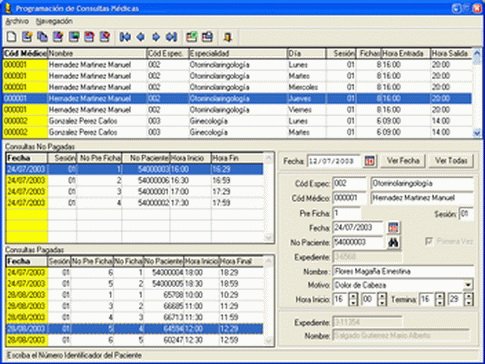
Task: Increase Termina minutes with up arrow
Action: click(469, 296)
